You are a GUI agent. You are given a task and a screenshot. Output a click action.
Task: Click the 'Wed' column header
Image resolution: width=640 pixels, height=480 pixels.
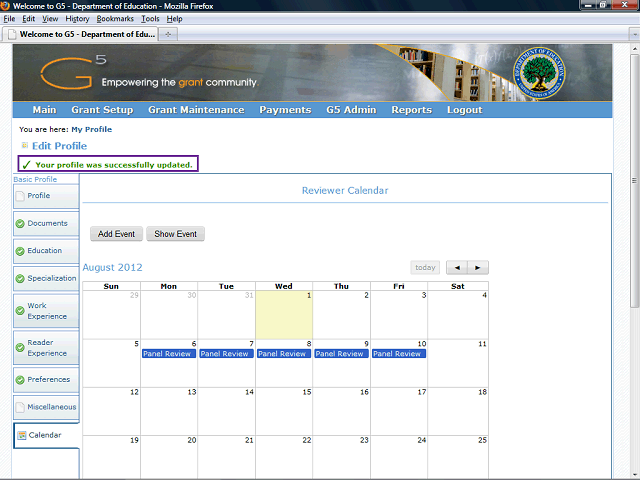coord(284,286)
